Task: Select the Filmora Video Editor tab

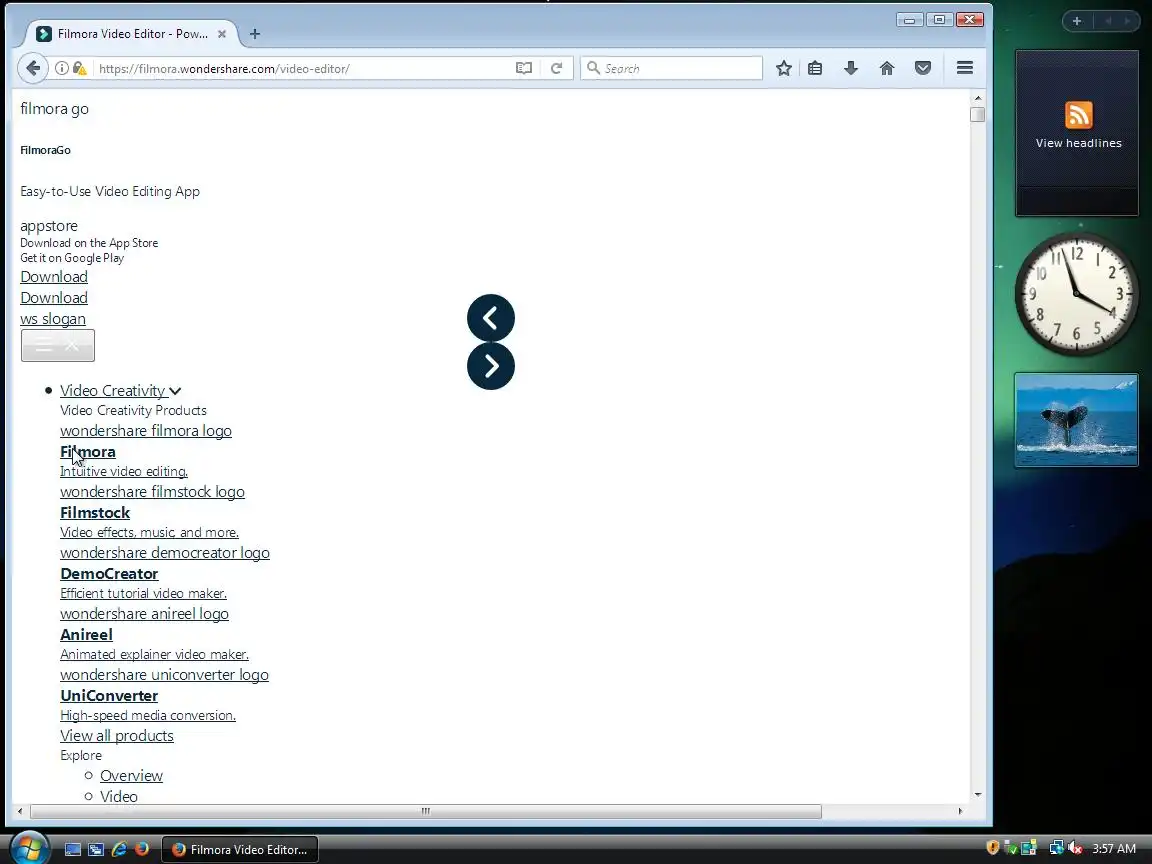Action: point(132,34)
